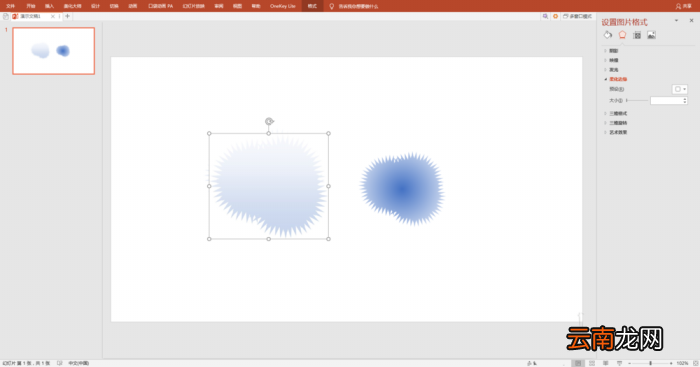Expand the 映像 (Reflection) section
This screenshot has width=700, height=367.
point(613,60)
